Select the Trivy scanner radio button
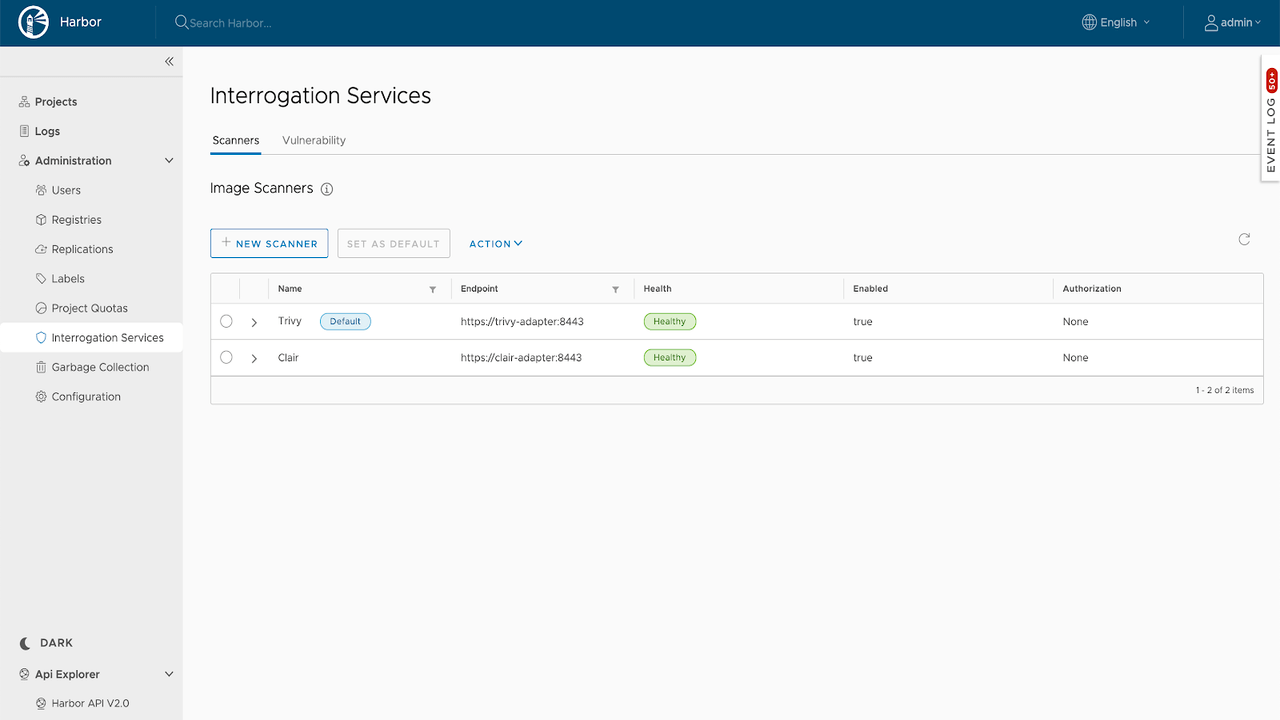This screenshot has height=720, width=1280. click(226, 321)
